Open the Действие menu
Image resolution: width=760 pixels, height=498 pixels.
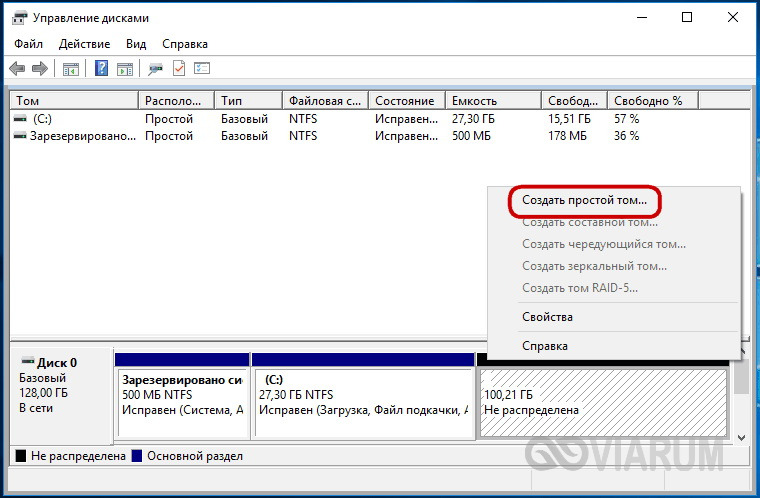pos(85,44)
